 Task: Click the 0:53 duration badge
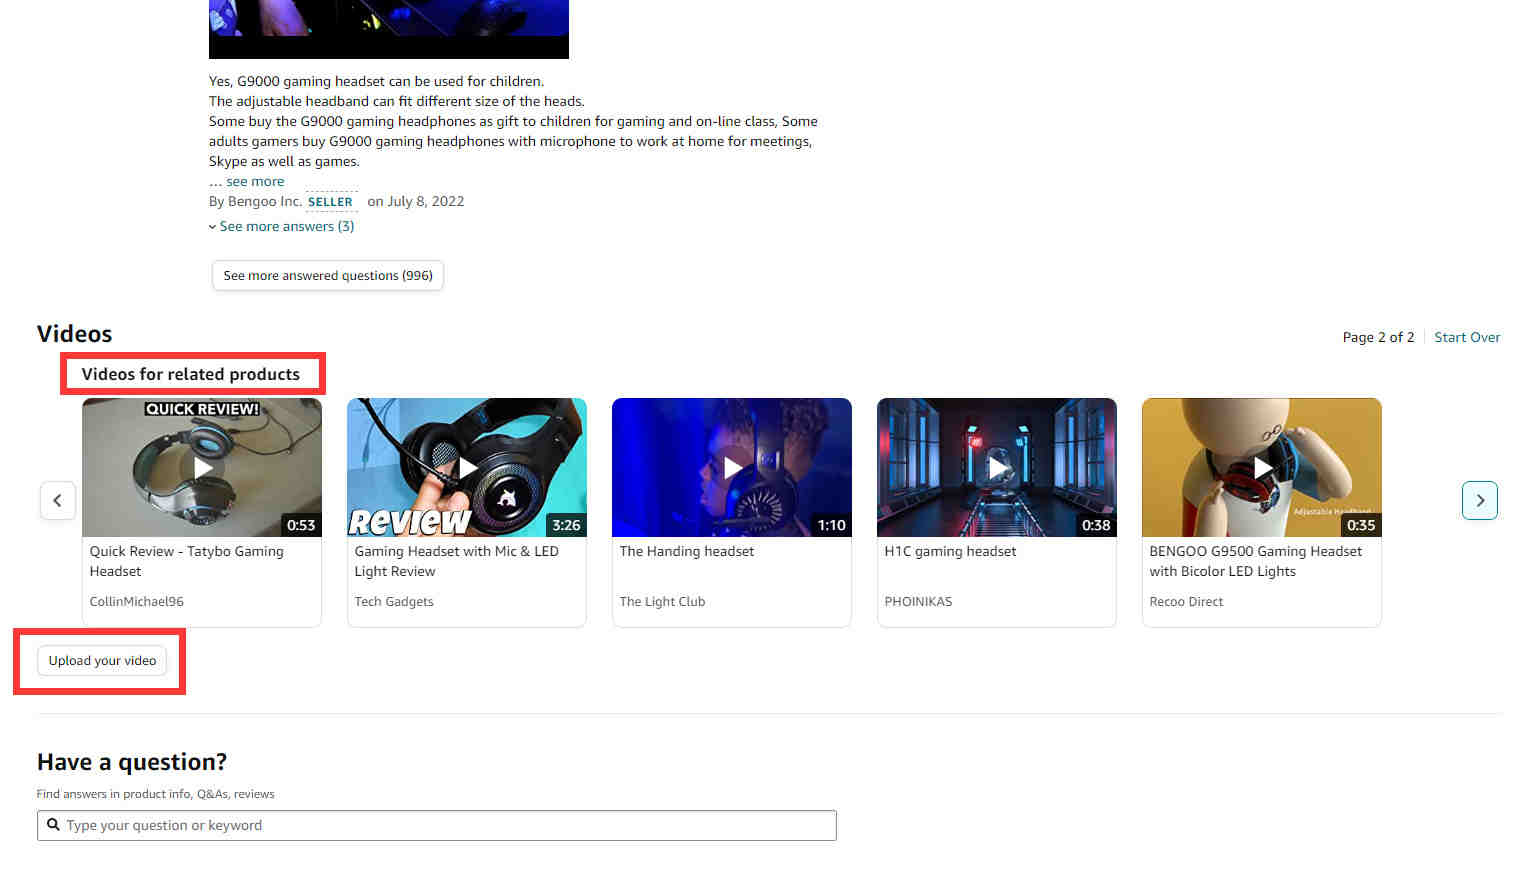click(301, 525)
